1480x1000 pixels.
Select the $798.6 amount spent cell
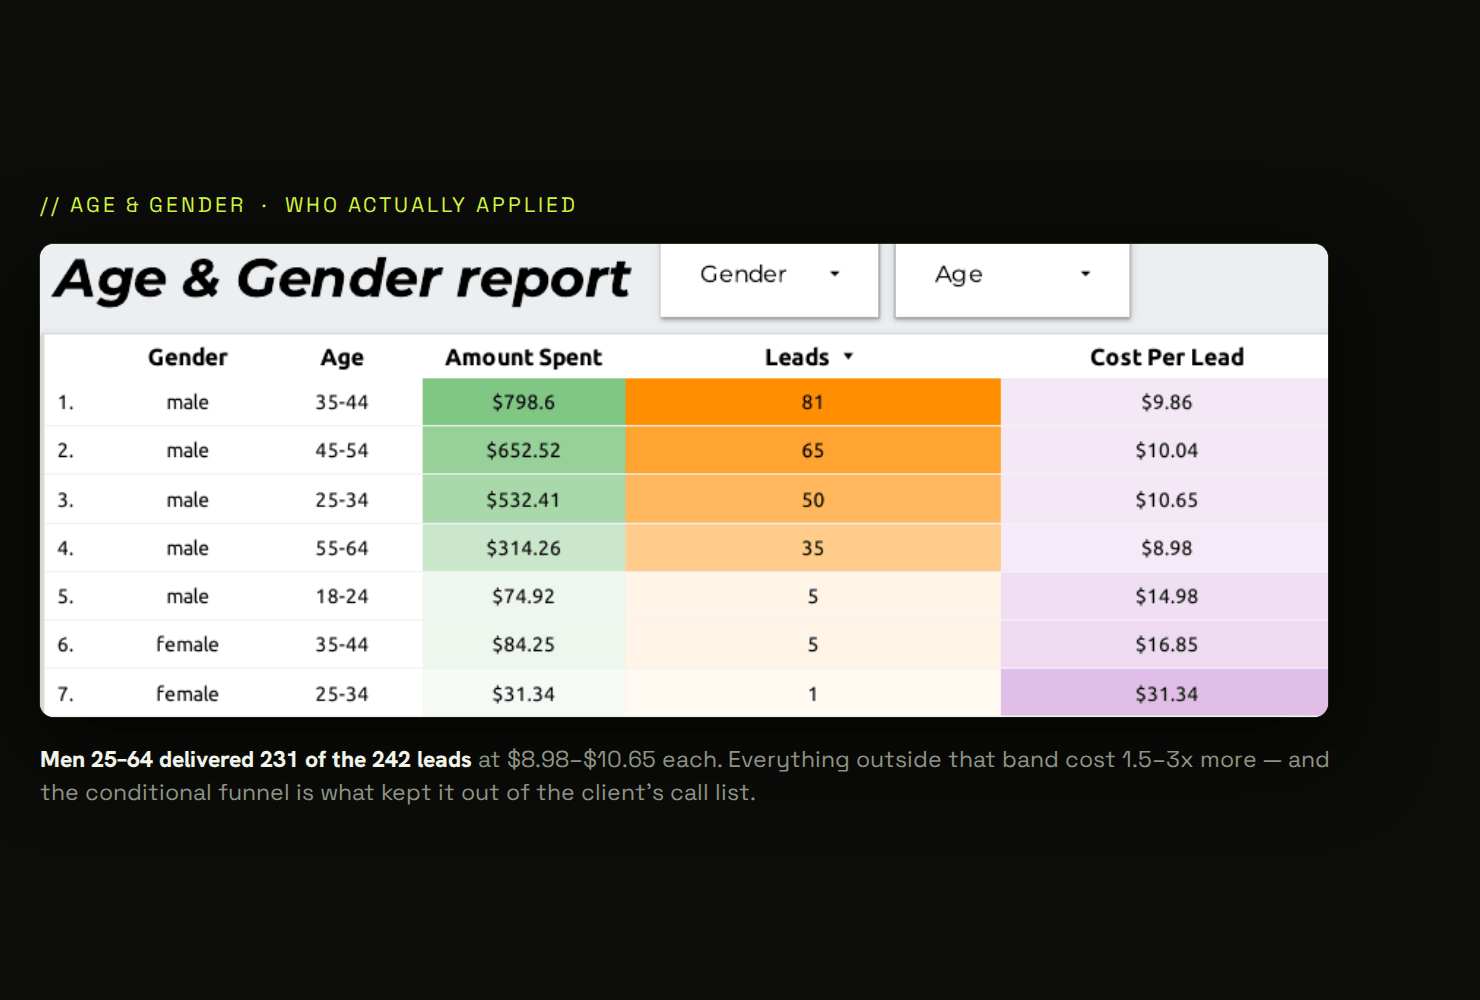pyautogui.click(x=524, y=402)
